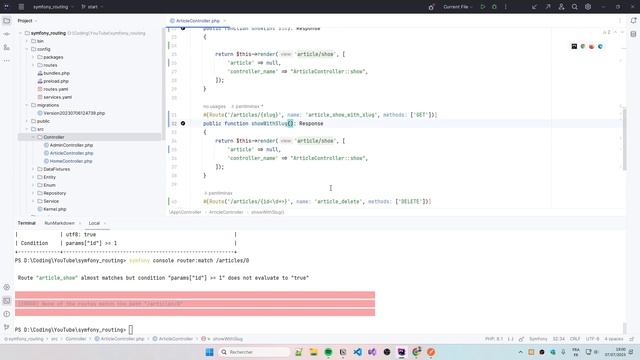Open Project view mode dropdown
The height and width of the screenshot is (360, 640).
click(x=27, y=20)
